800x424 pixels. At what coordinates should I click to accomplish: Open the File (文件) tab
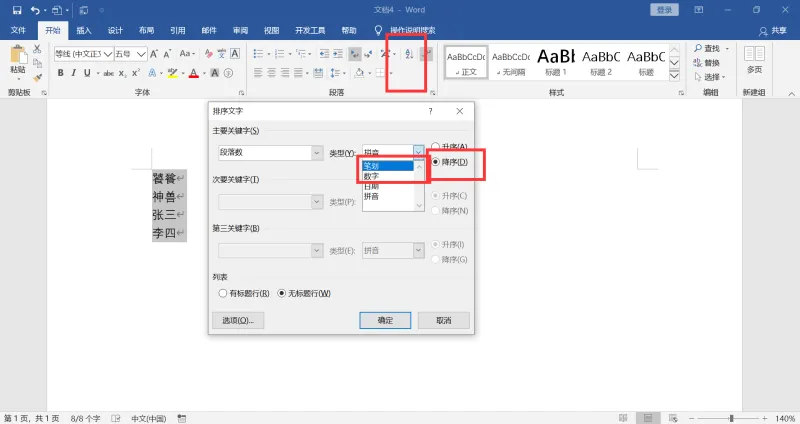pyautogui.click(x=18, y=30)
